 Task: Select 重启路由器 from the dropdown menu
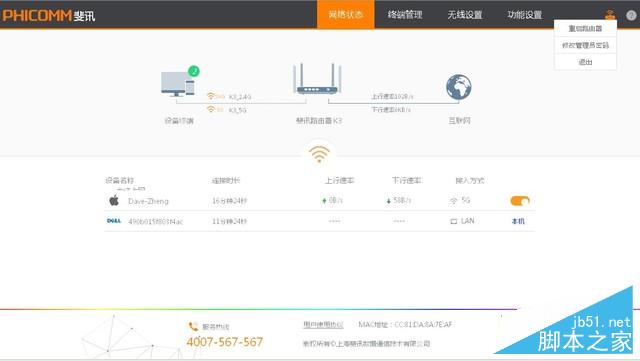coord(585,29)
